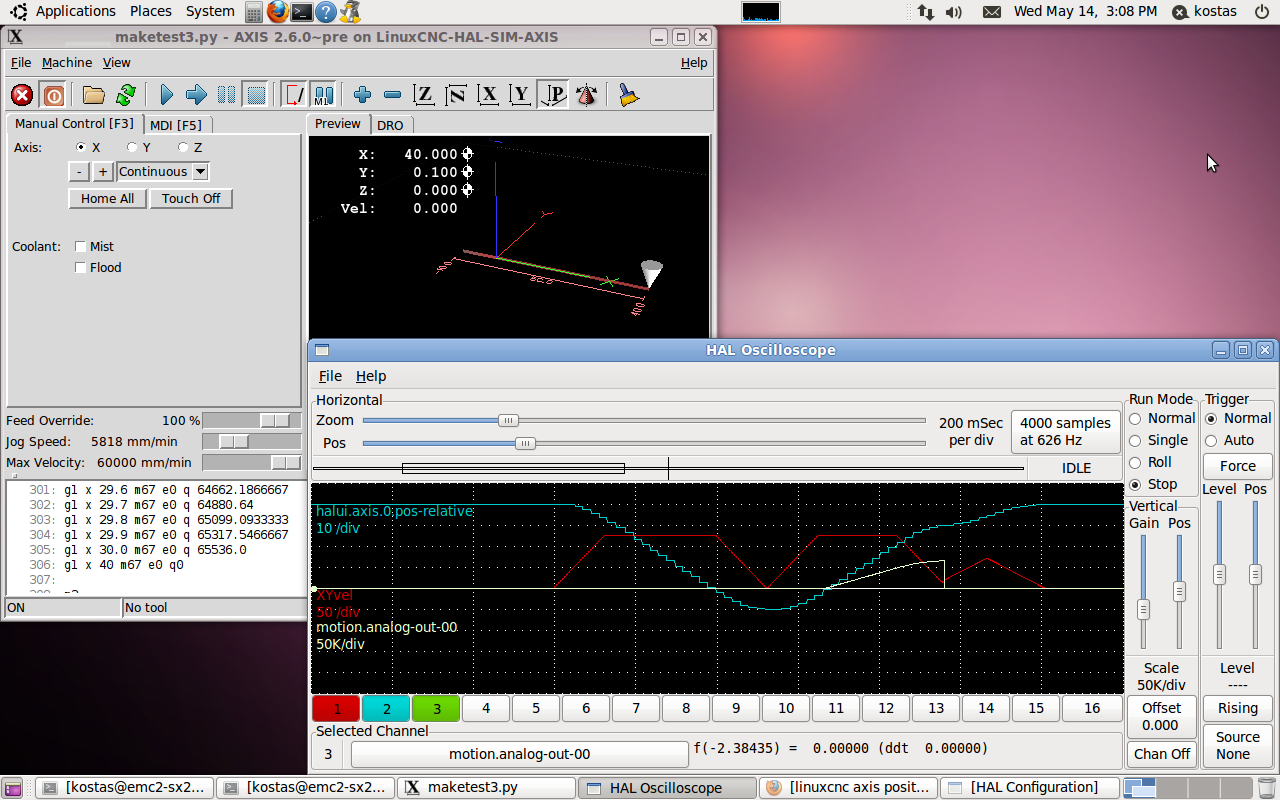
Task: Open the help launcher in top panel
Action: click(x=325, y=12)
